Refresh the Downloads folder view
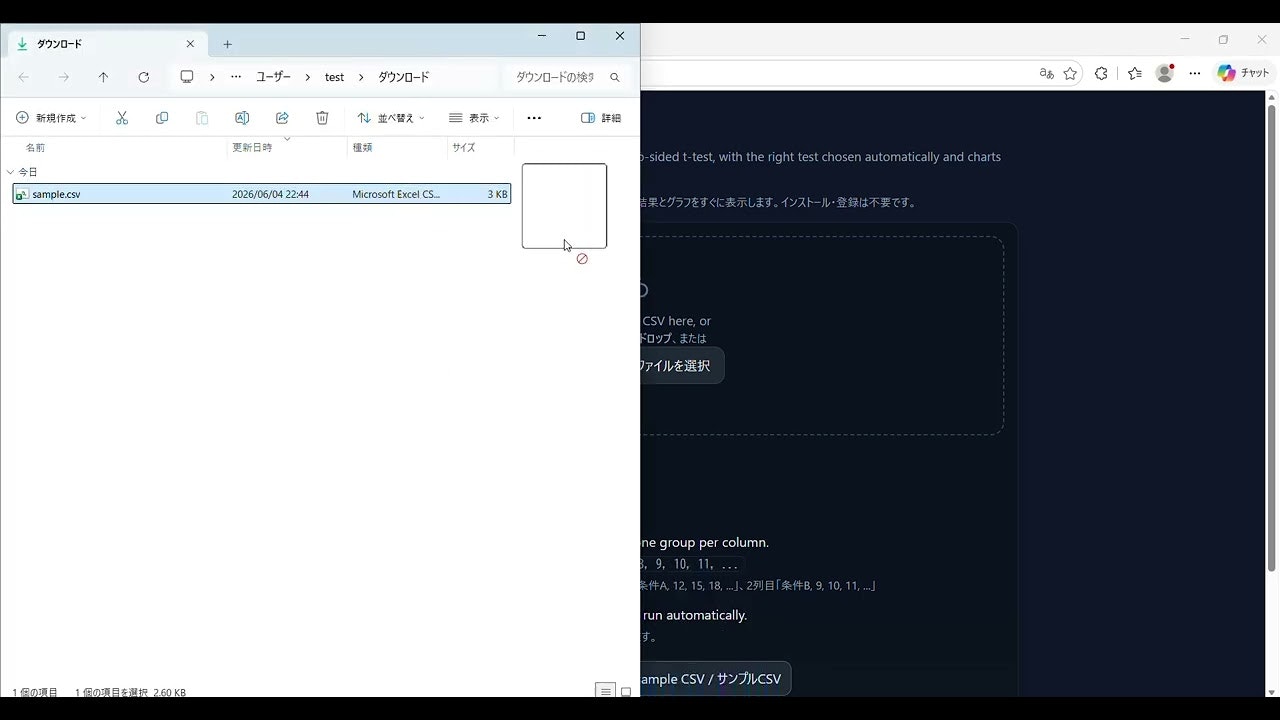This screenshot has height=720, width=1280. pos(144,77)
